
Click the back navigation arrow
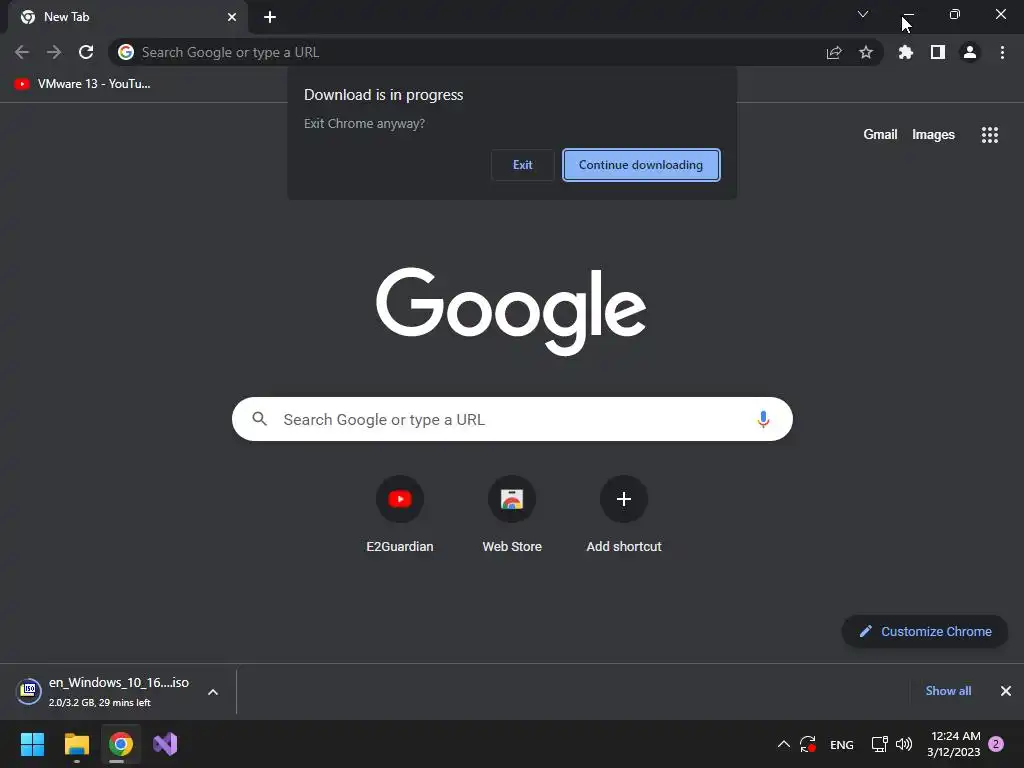click(22, 52)
